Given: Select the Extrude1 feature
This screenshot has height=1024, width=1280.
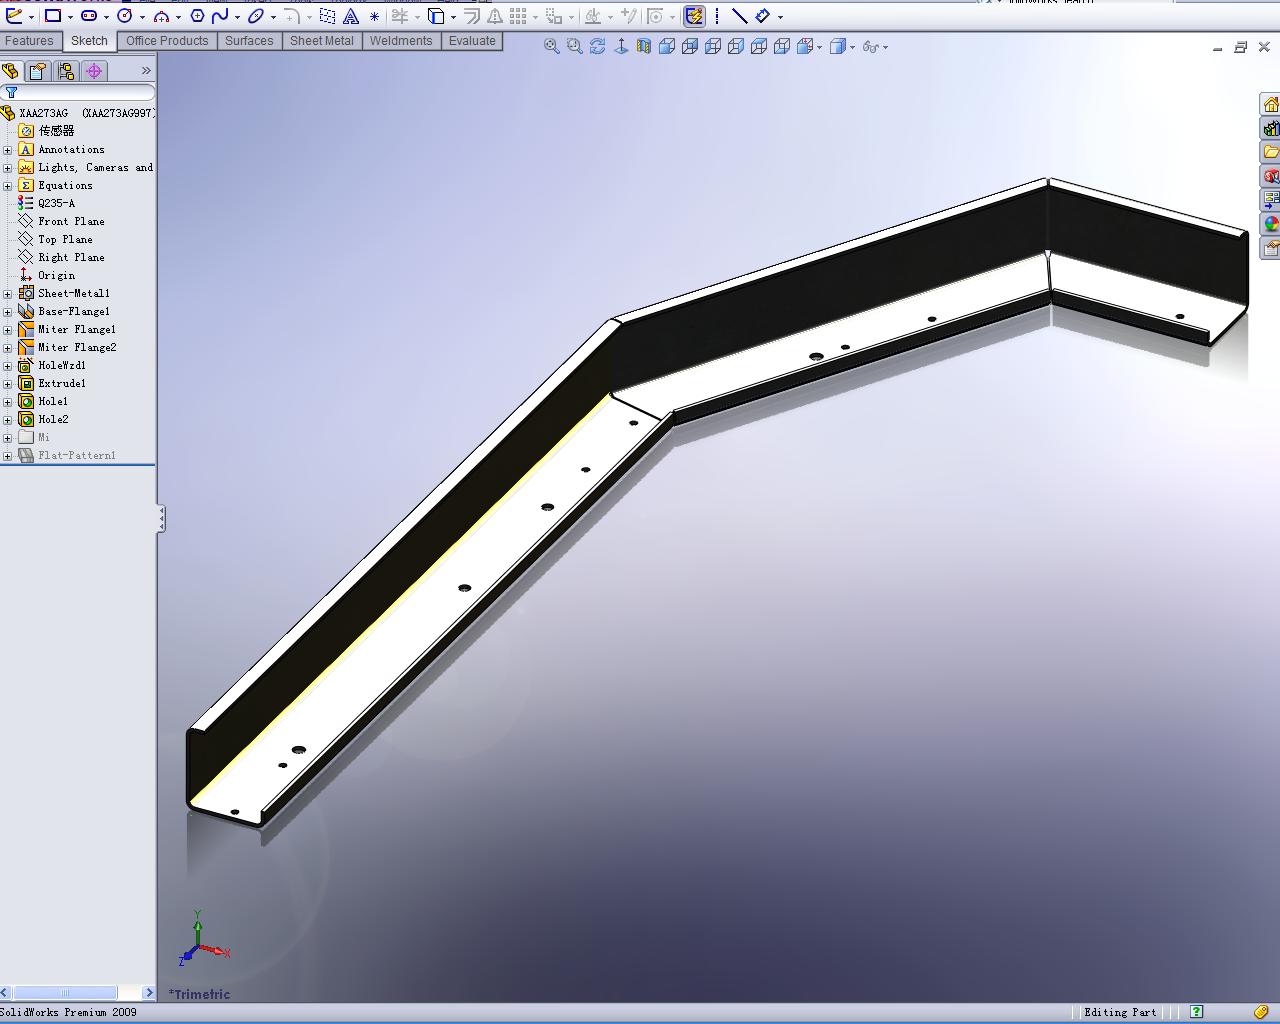Looking at the screenshot, I should pyautogui.click(x=52, y=384).
